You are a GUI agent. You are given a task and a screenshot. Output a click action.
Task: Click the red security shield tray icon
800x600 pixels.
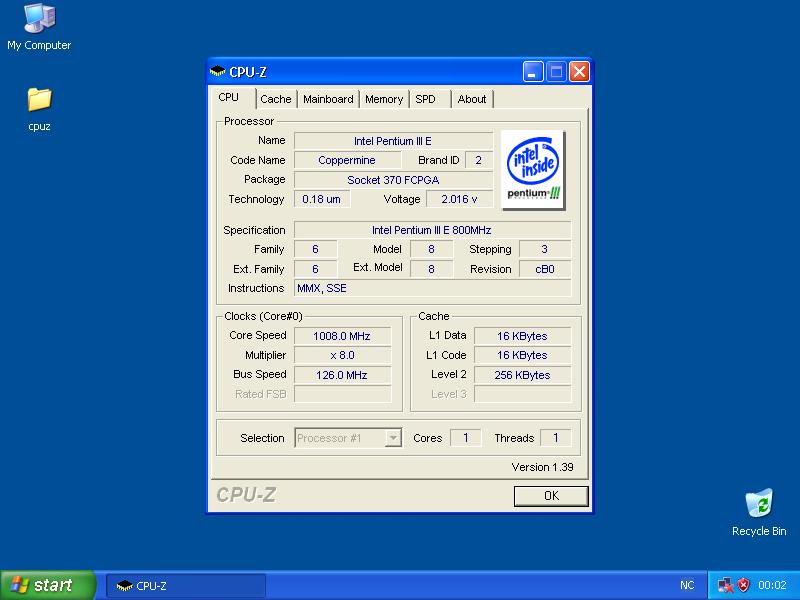pos(743,585)
